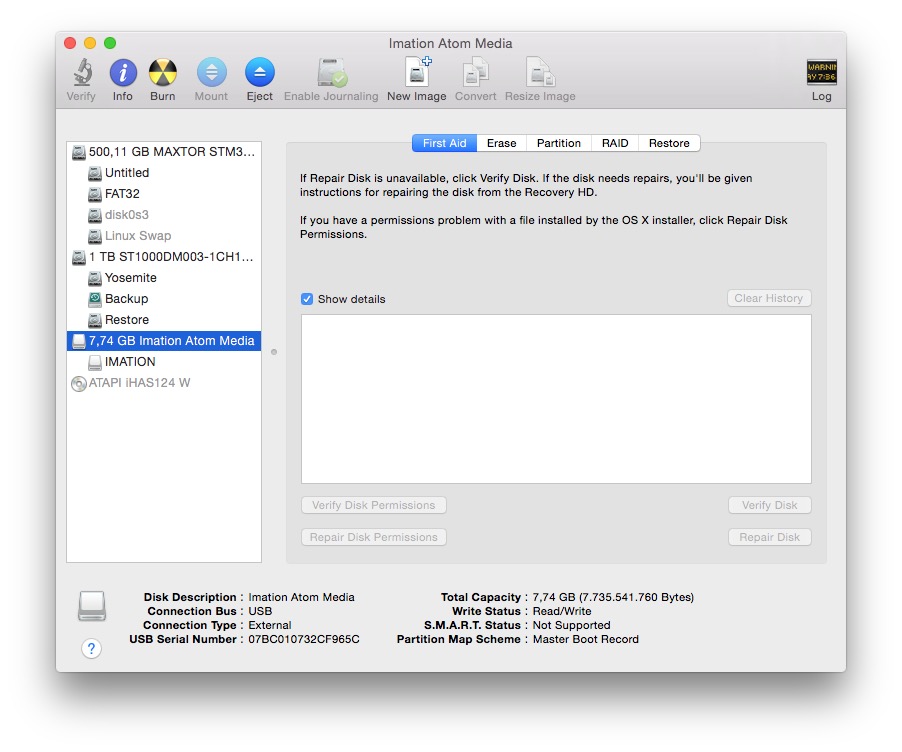Click the Convert toolbar icon

pyautogui.click(x=475, y=72)
